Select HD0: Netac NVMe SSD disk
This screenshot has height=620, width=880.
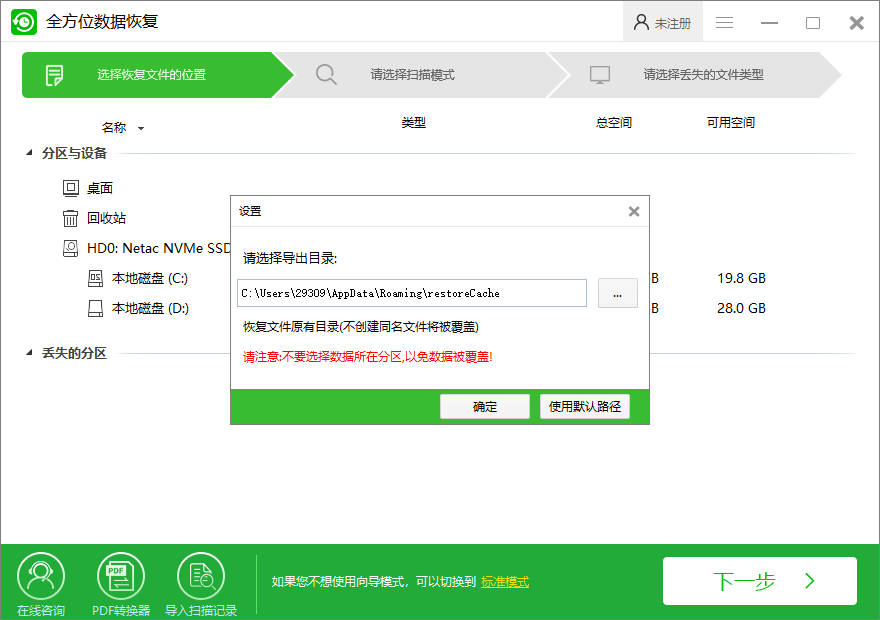pyautogui.click(x=158, y=248)
